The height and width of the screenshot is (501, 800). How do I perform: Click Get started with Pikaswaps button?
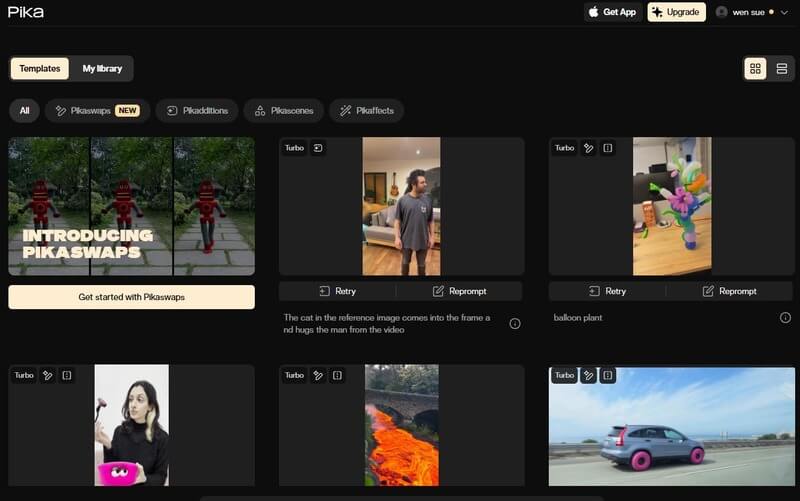[132, 297]
